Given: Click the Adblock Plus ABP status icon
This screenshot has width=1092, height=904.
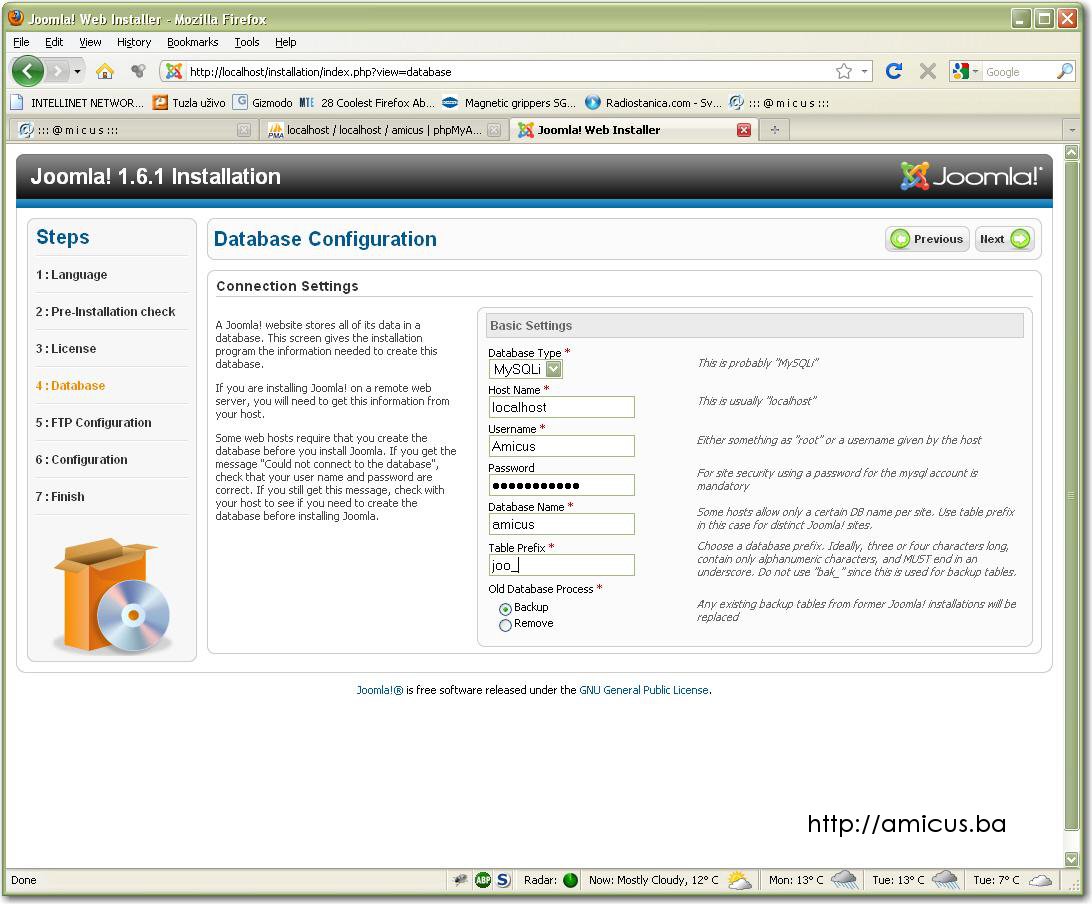Looking at the screenshot, I should pyautogui.click(x=483, y=880).
